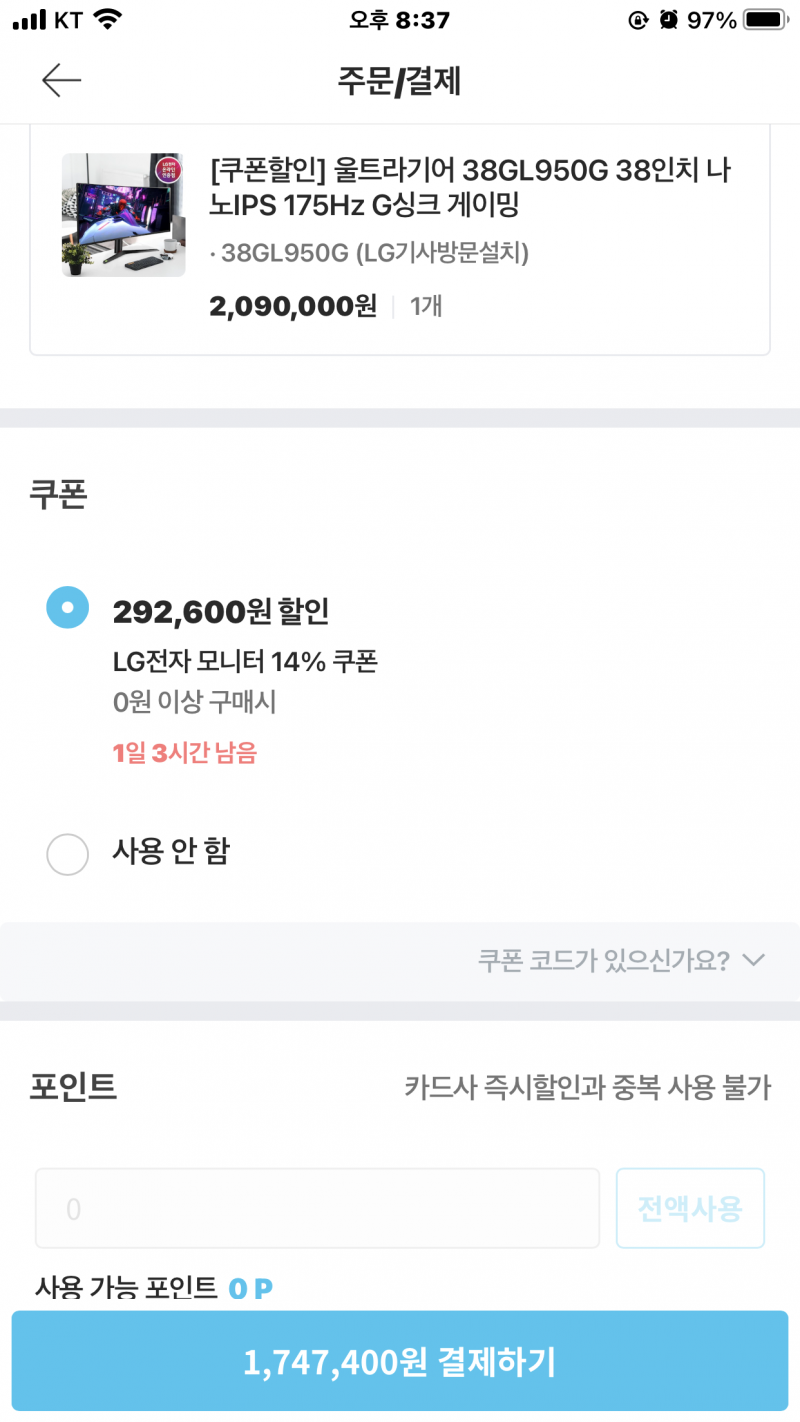Open the LG monitor product thumbnail
Image resolution: width=800 pixels, height=1422 pixels.
(x=123, y=215)
